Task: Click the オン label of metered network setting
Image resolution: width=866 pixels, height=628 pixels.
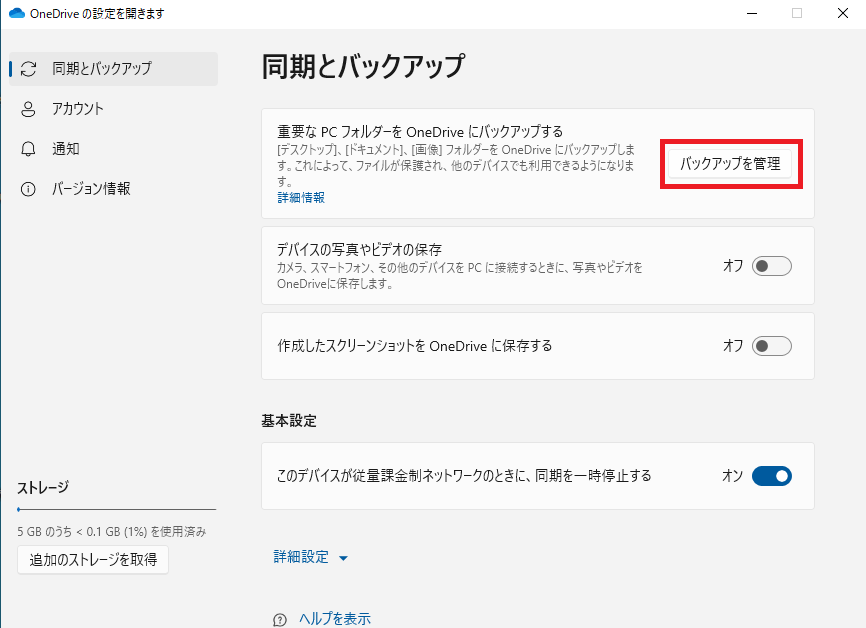Action: click(733, 476)
